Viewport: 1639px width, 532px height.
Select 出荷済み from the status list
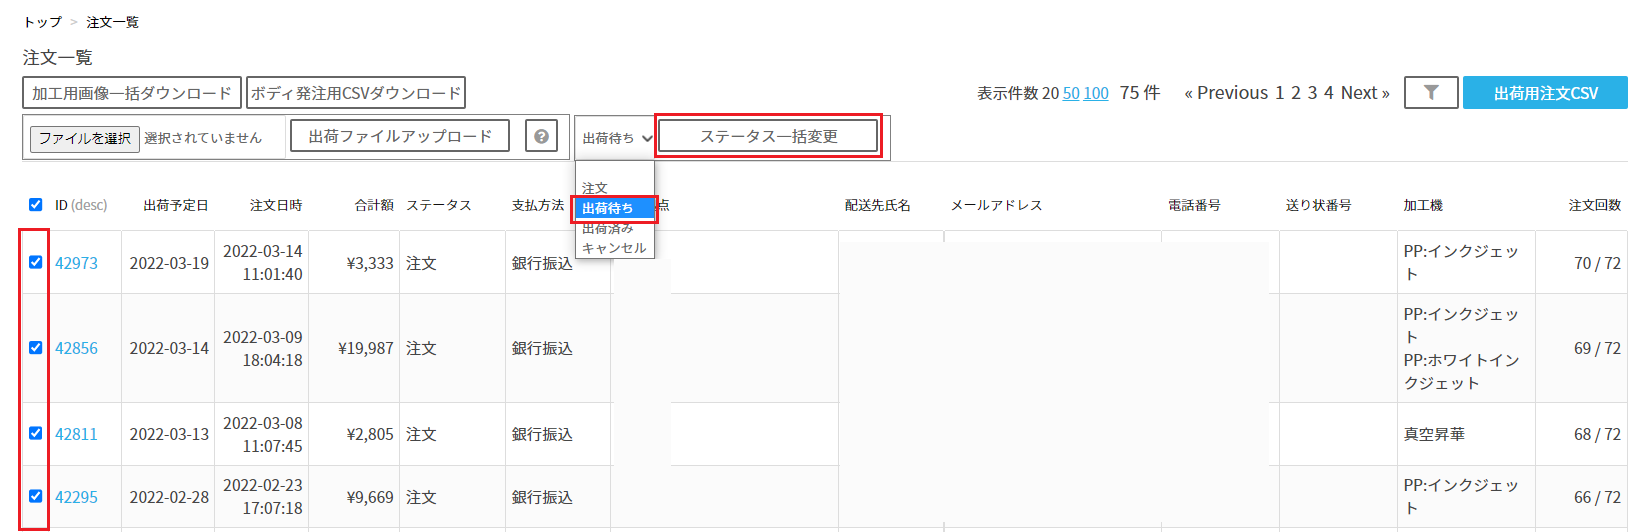click(x=615, y=228)
